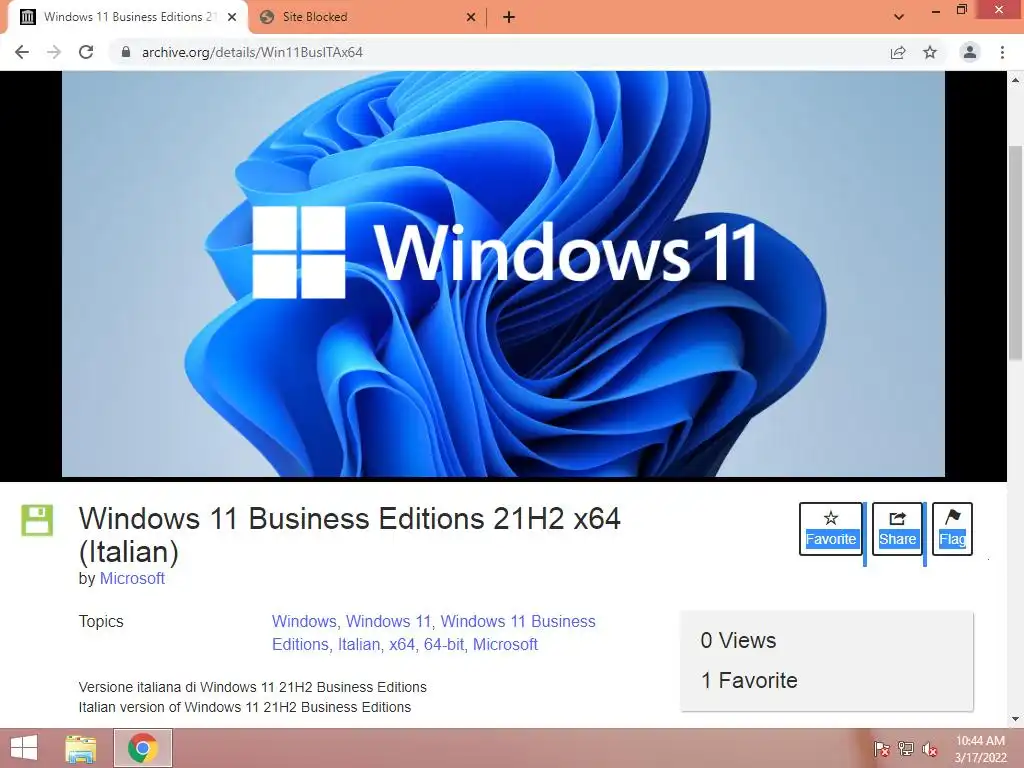Click 'Versione italiana di Windows 11' description line
This screenshot has width=1024, height=768.
(252, 687)
